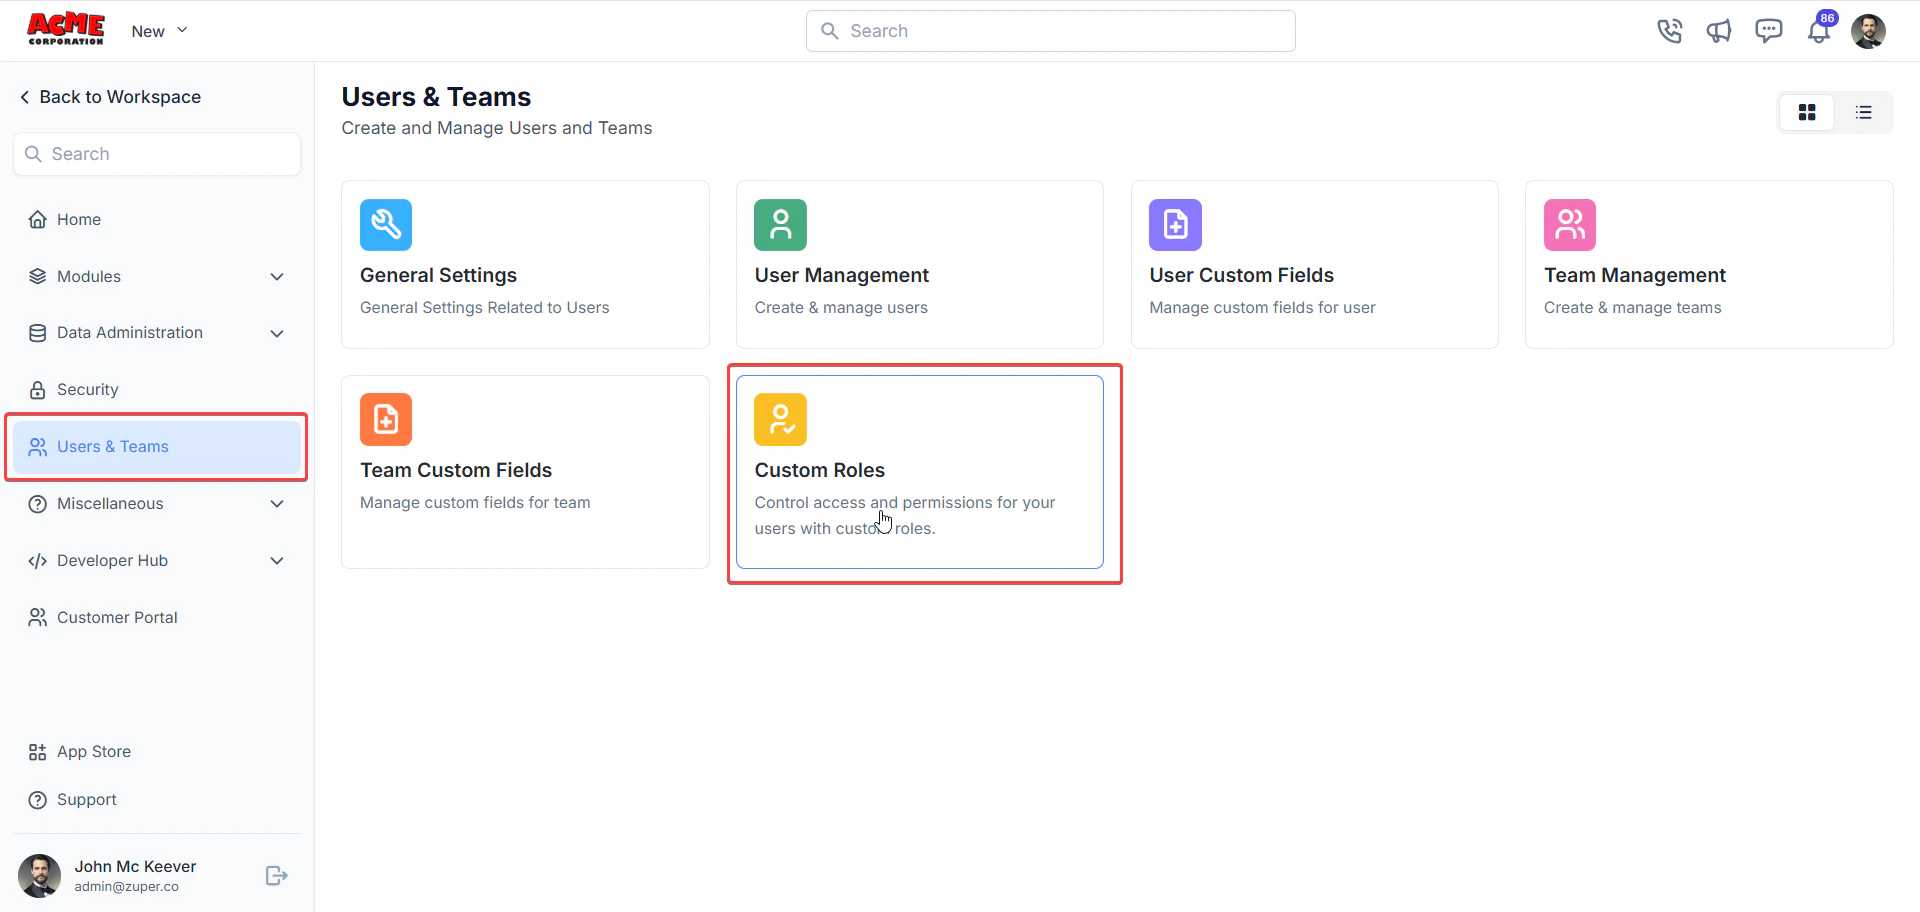The width and height of the screenshot is (1920, 912).
Task: Click the Developer Hub sidebar item
Action: point(157,561)
